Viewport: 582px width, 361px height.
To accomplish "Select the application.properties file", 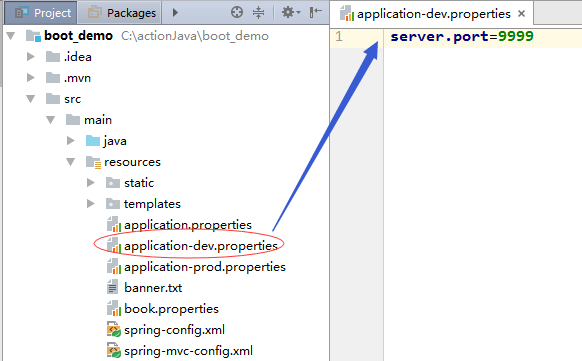I will pos(188,225).
